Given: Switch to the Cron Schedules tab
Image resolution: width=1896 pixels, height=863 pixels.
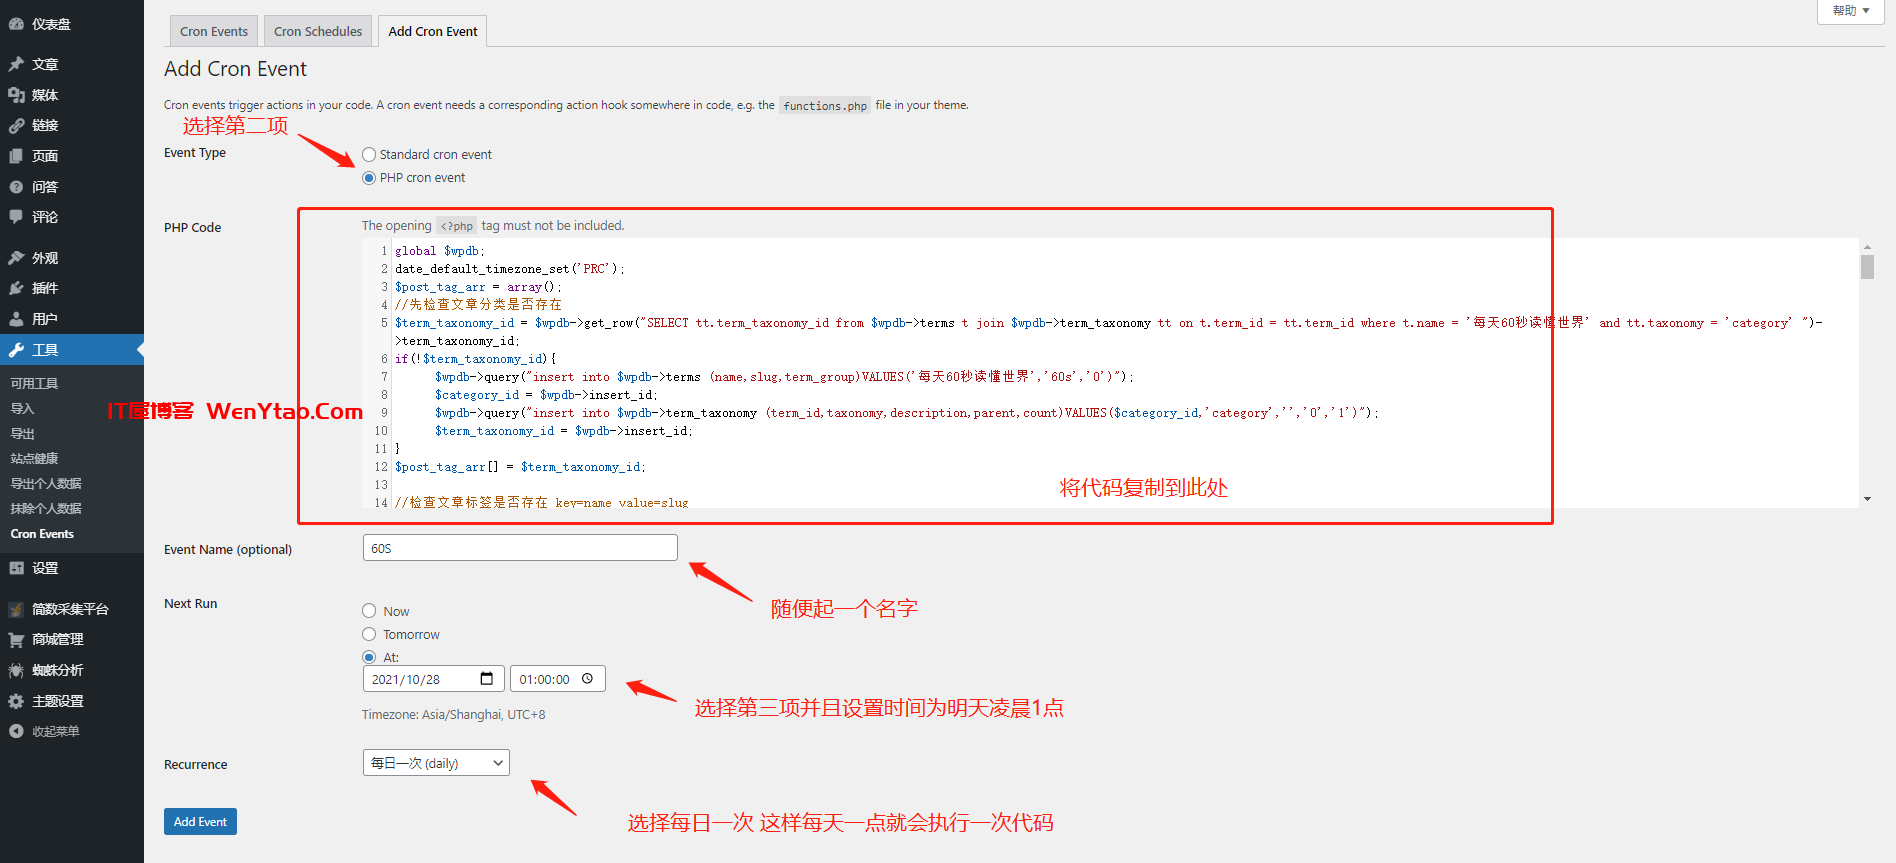Looking at the screenshot, I should click(318, 31).
